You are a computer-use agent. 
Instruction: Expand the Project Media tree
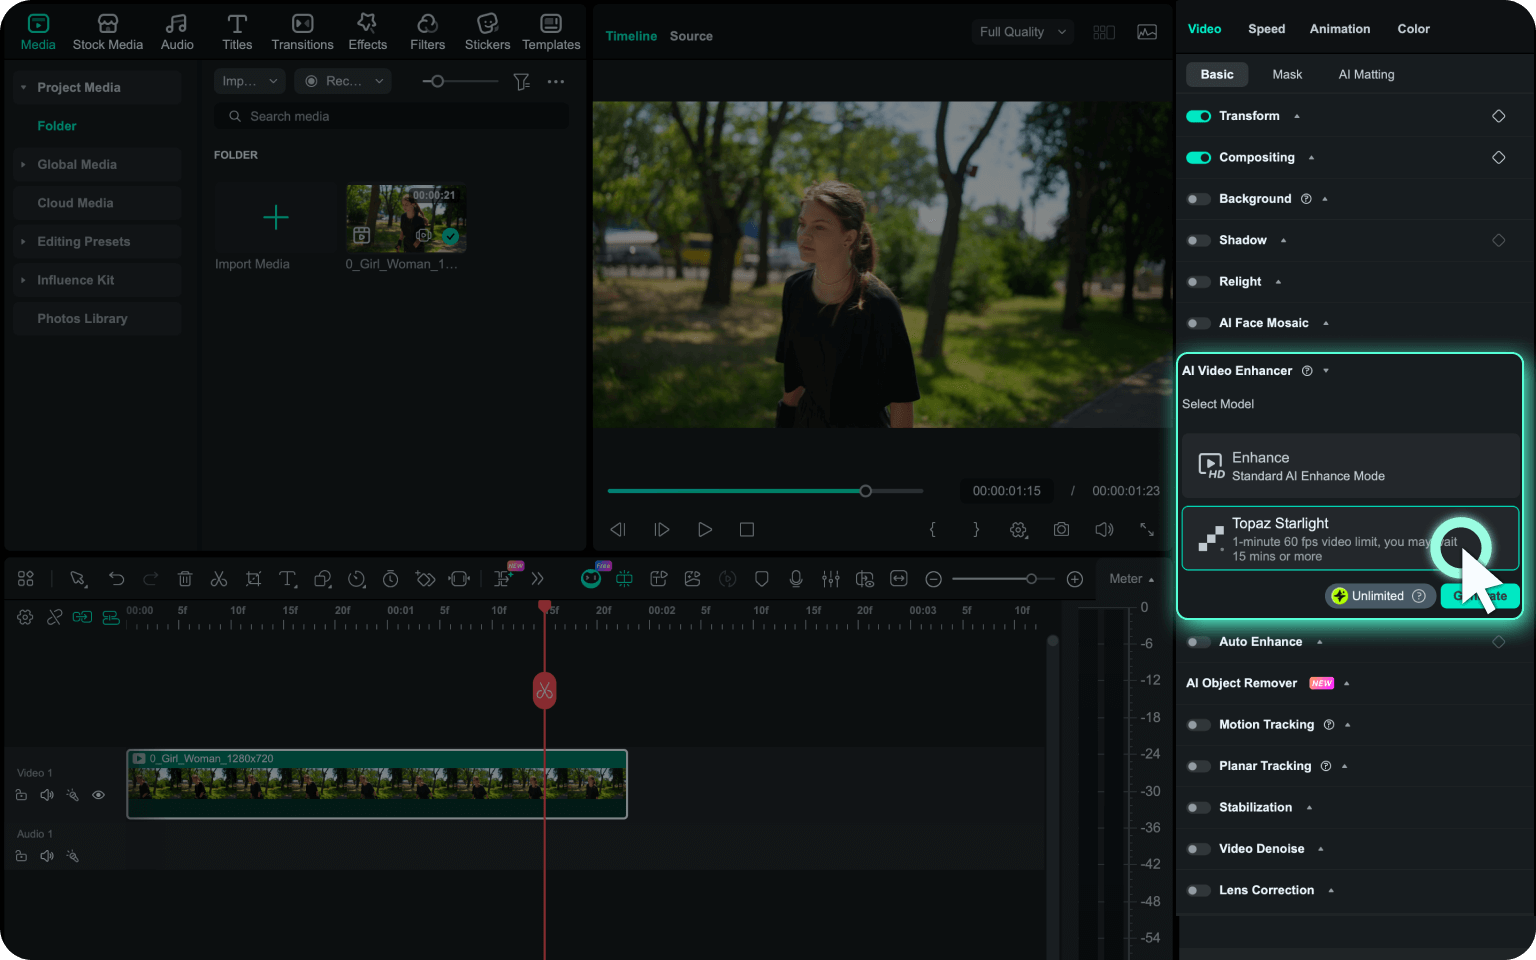23,88
